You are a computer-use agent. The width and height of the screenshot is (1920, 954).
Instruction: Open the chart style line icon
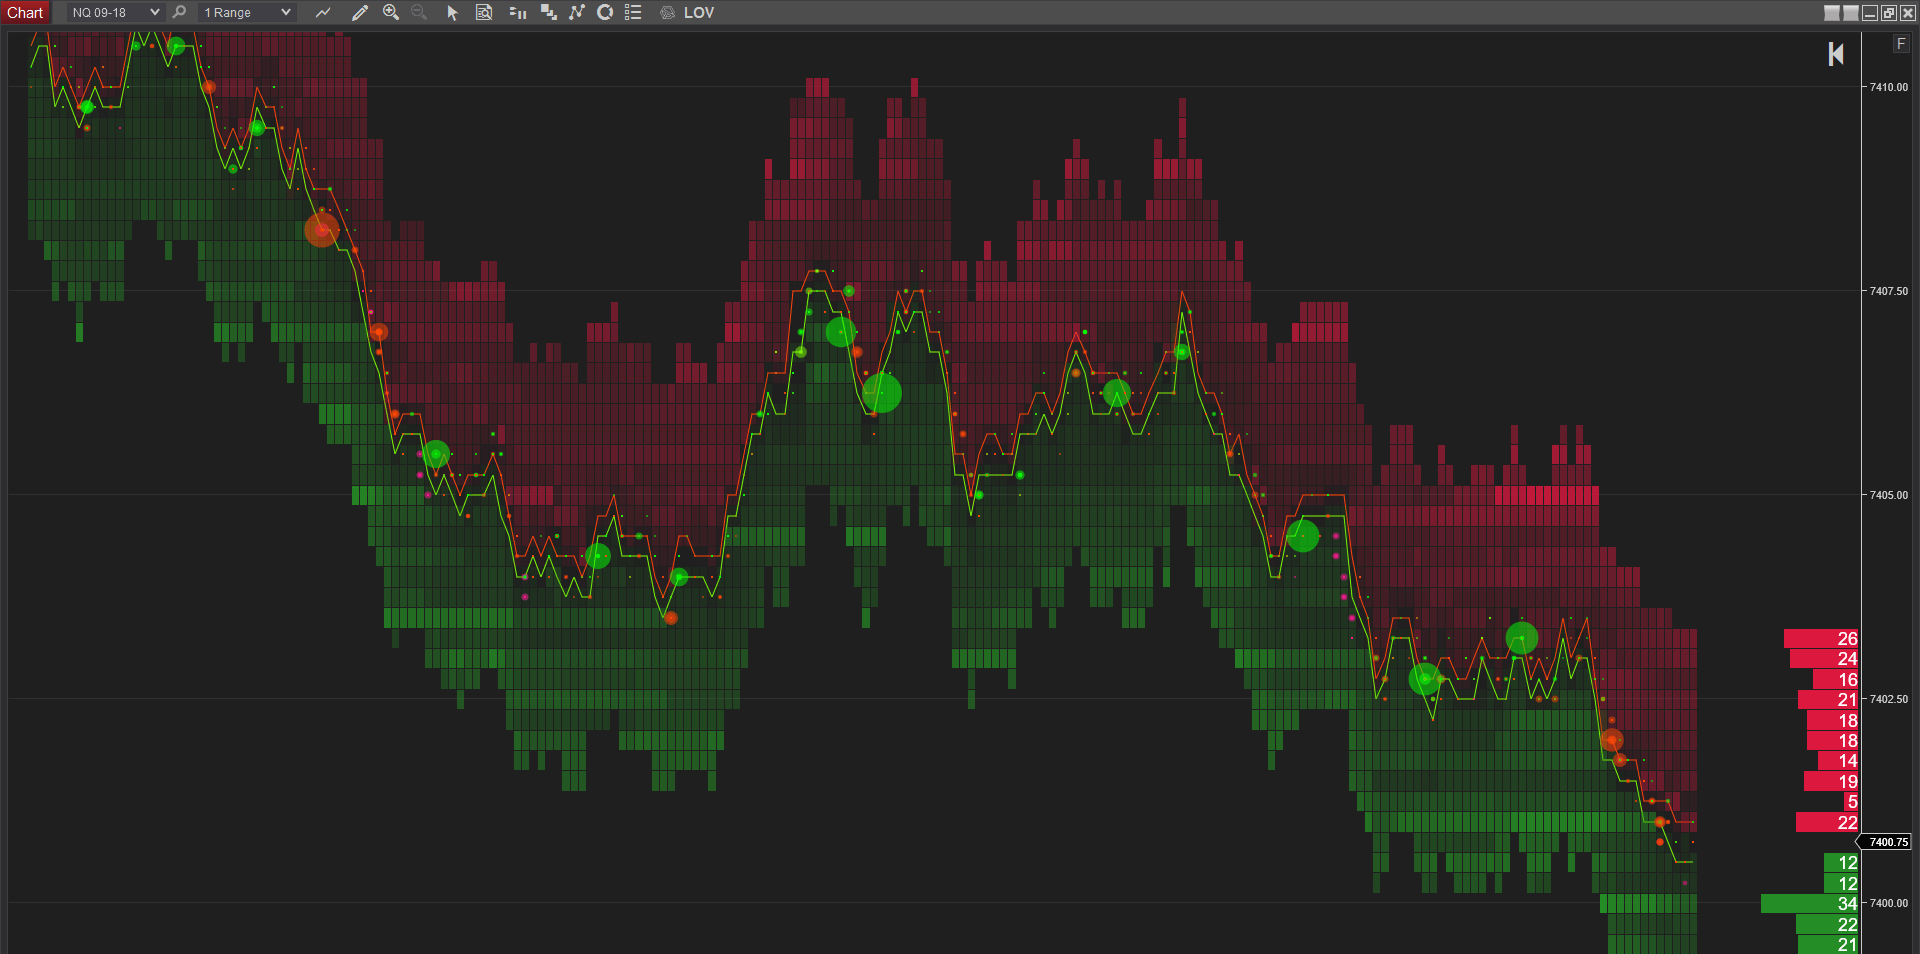tap(323, 12)
